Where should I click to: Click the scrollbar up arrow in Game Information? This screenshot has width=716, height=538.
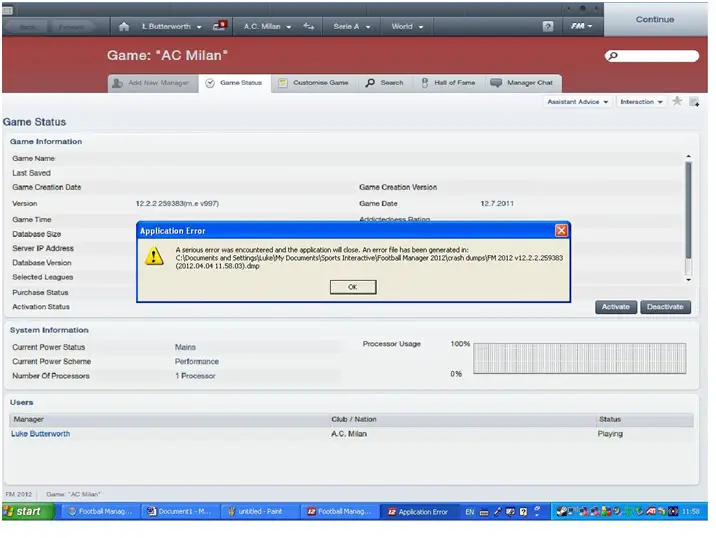click(688, 157)
